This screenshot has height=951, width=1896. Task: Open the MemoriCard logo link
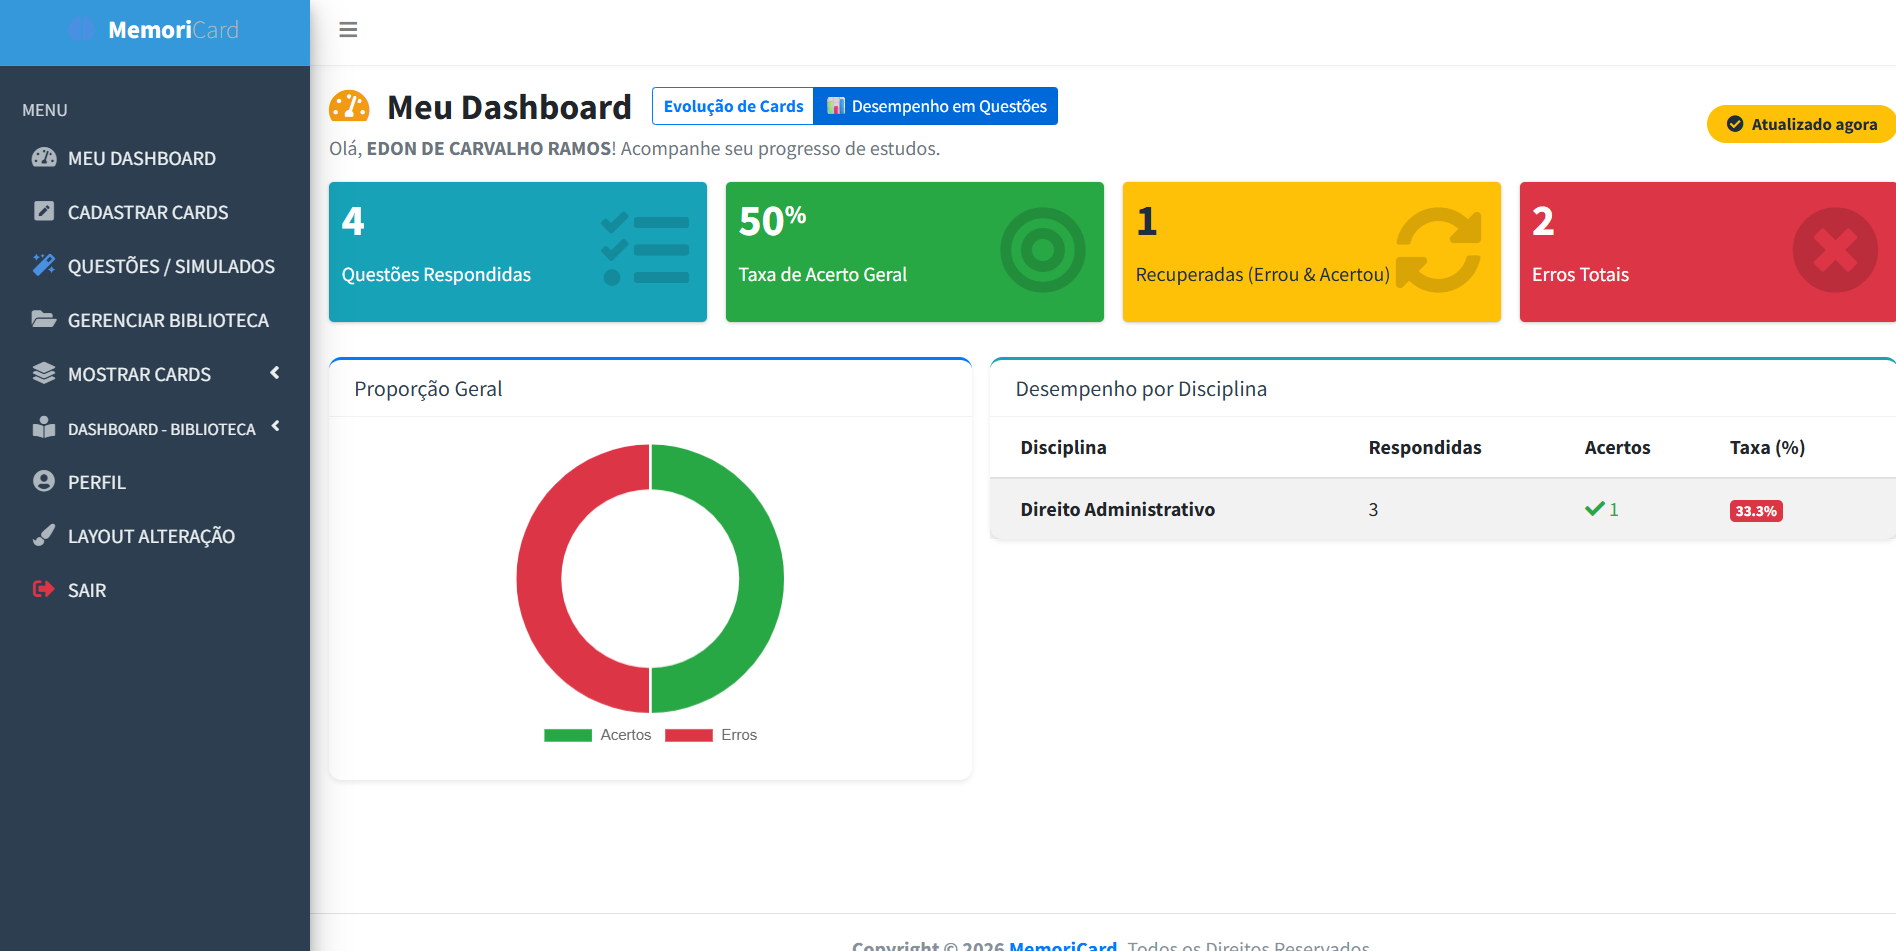coord(155,30)
